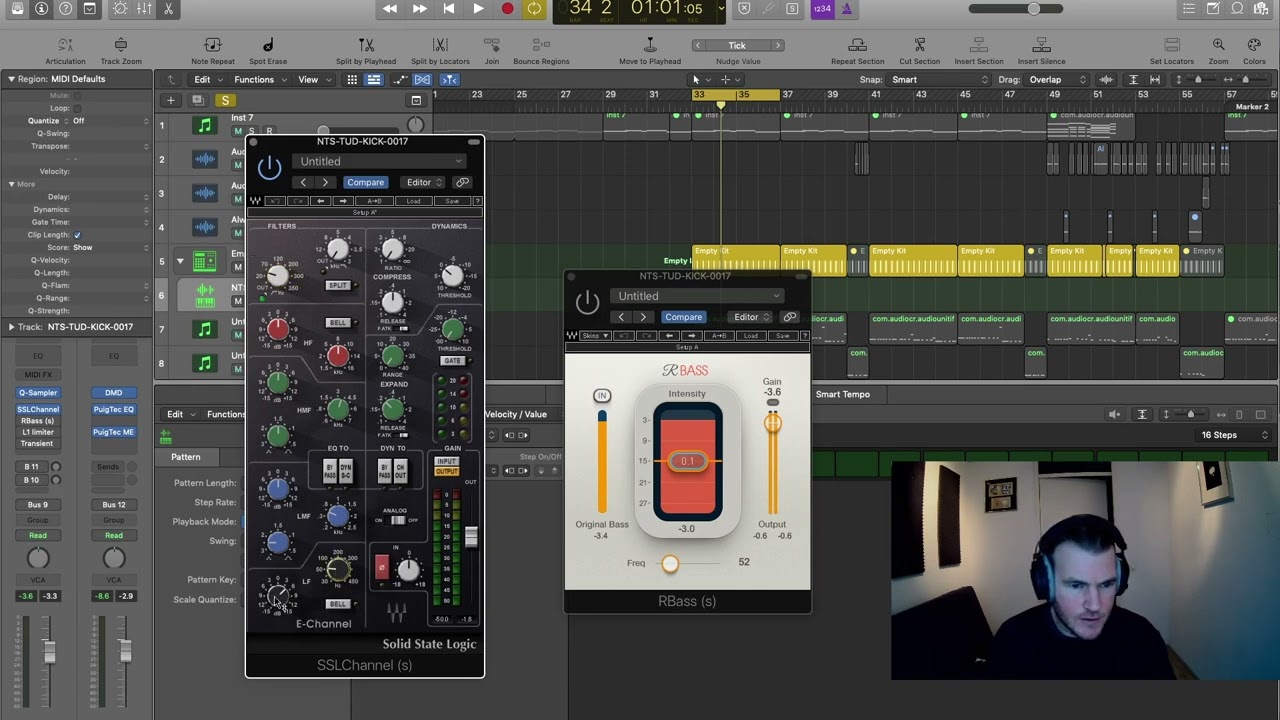Click the Note Repeat toolbar icon
The image size is (1280, 720).
[213, 45]
